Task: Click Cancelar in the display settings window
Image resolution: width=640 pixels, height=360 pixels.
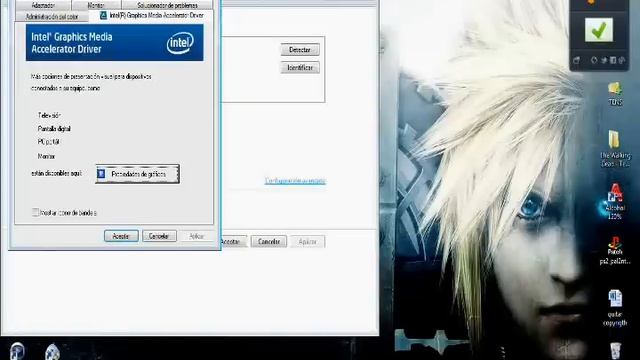Action: pos(269,242)
